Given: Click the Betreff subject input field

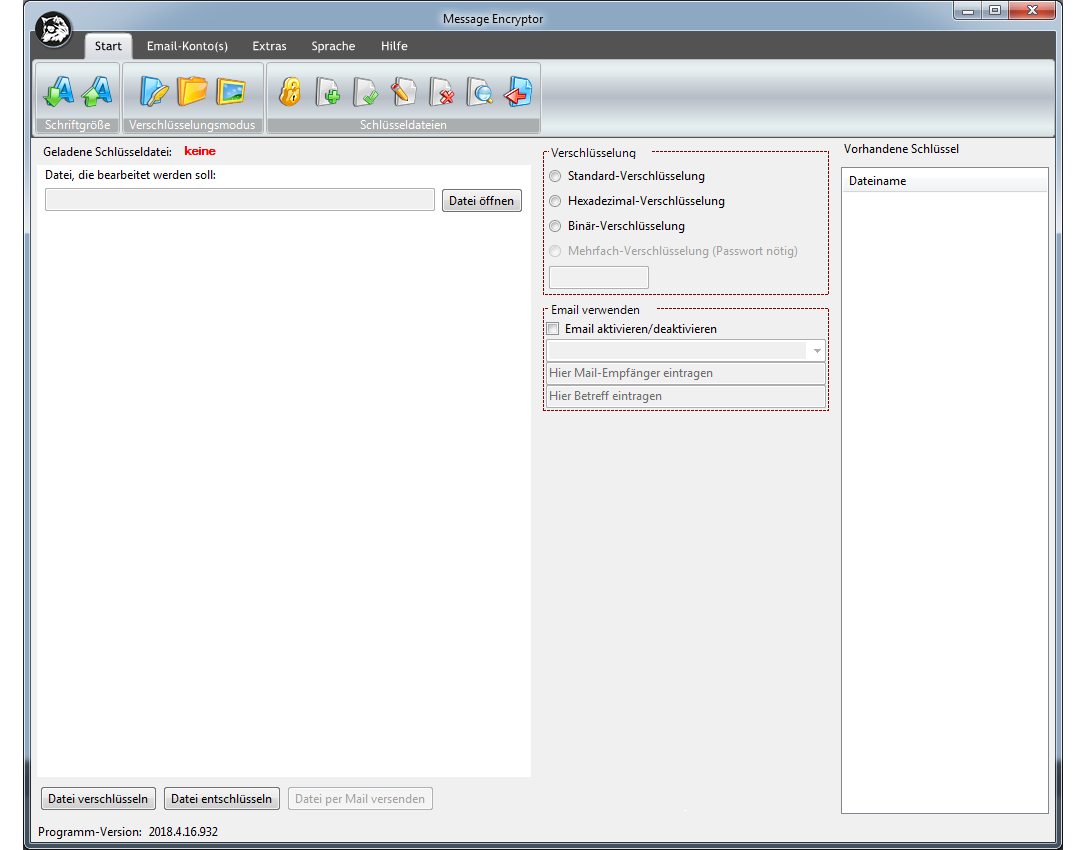Looking at the screenshot, I should point(686,396).
